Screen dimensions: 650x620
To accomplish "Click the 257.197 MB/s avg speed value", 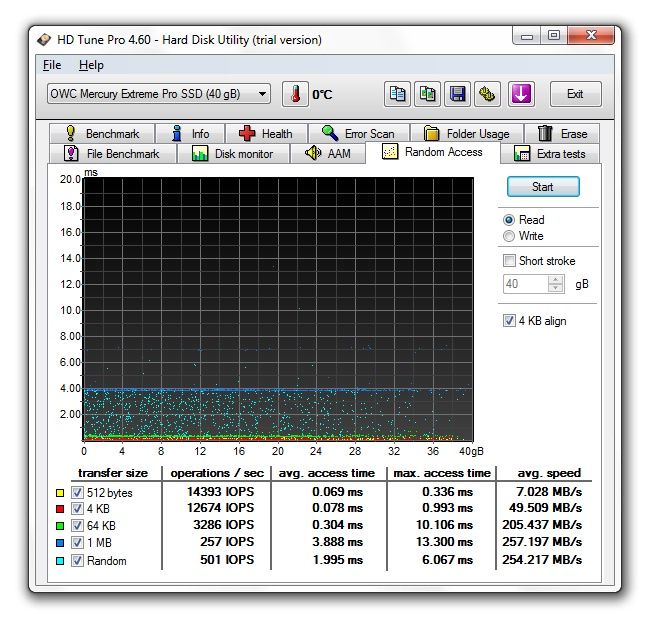I will (542, 542).
